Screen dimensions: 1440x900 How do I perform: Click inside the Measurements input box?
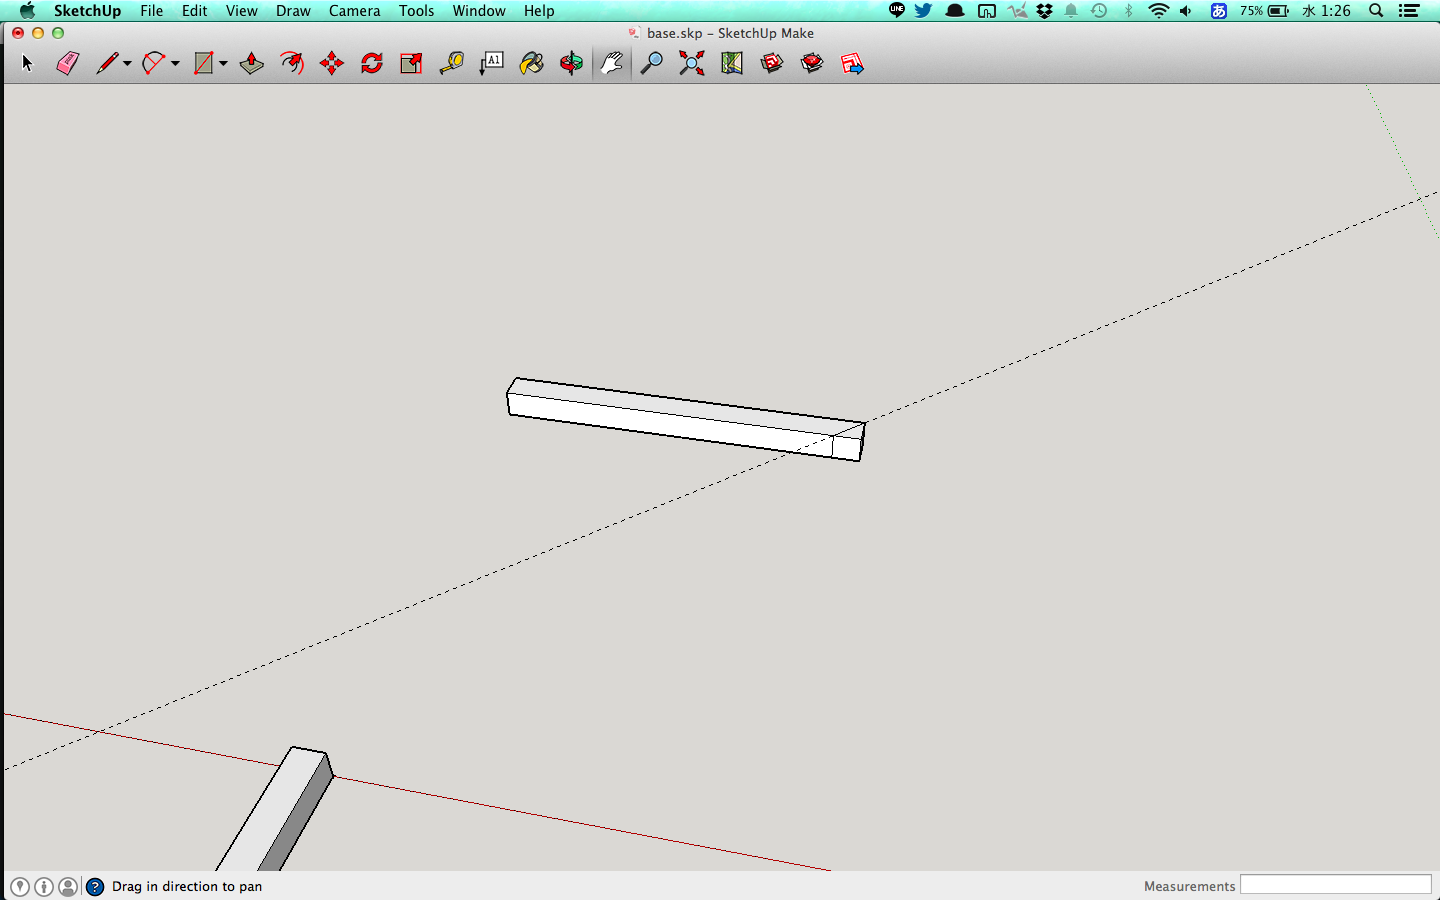(1335, 885)
